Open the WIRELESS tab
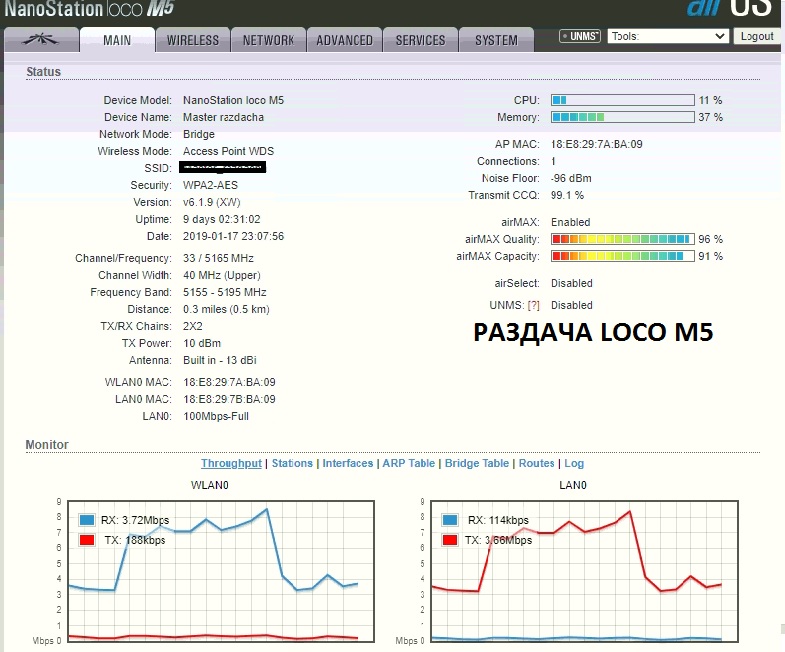 pos(193,40)
